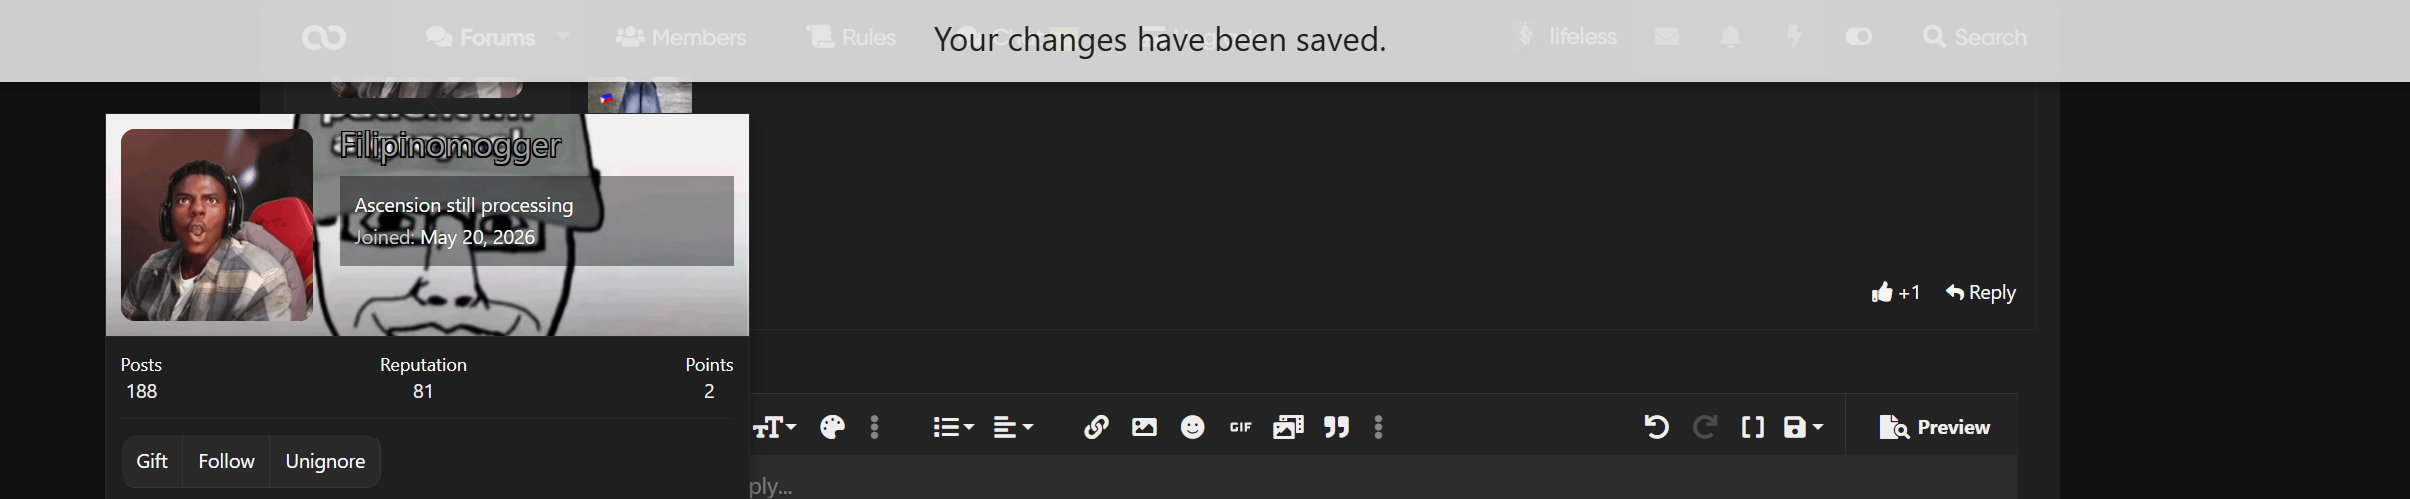This screenshot has width=2410, height=499.
Task: Insert media with the gallery icon
Action: [x=1288, y=428]
